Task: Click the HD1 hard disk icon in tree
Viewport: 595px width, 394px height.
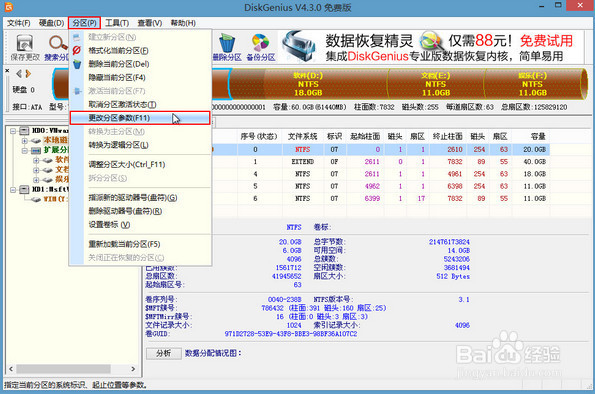Action: point(24,189)
